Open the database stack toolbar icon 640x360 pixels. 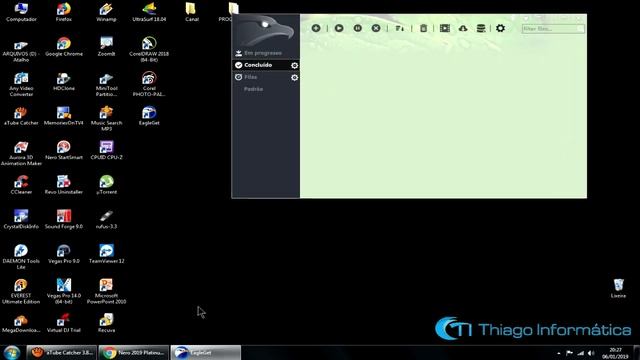(481, 28)
